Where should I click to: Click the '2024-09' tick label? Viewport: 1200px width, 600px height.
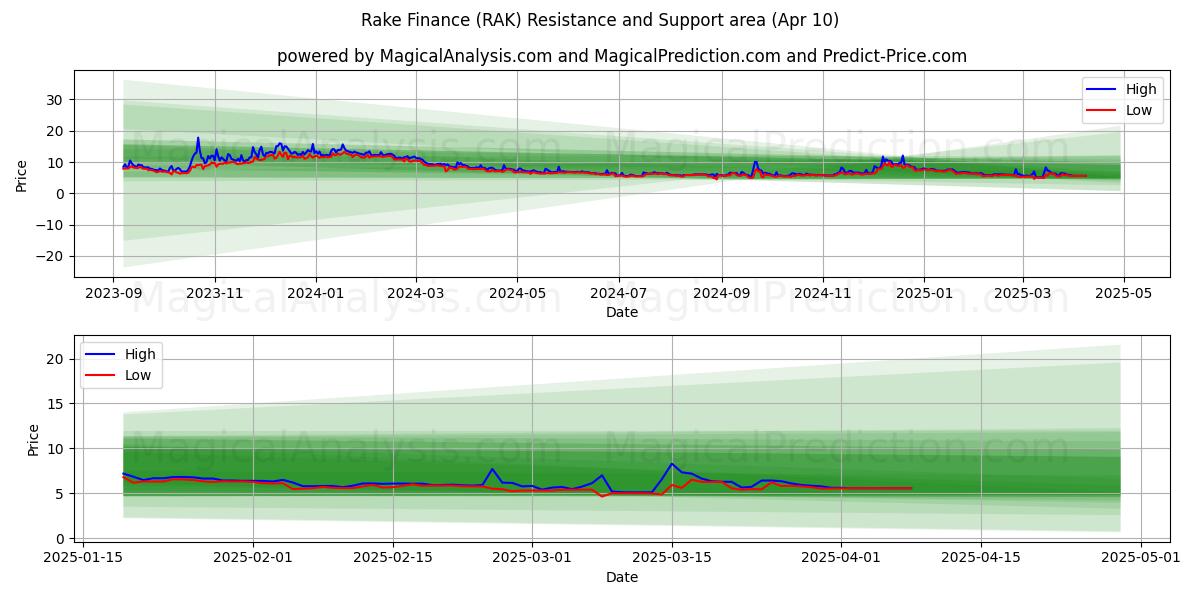click(721, 294)
